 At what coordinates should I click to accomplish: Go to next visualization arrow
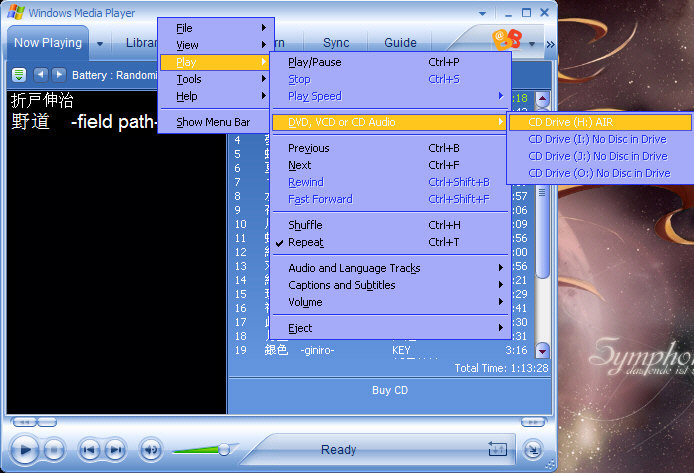58,74
